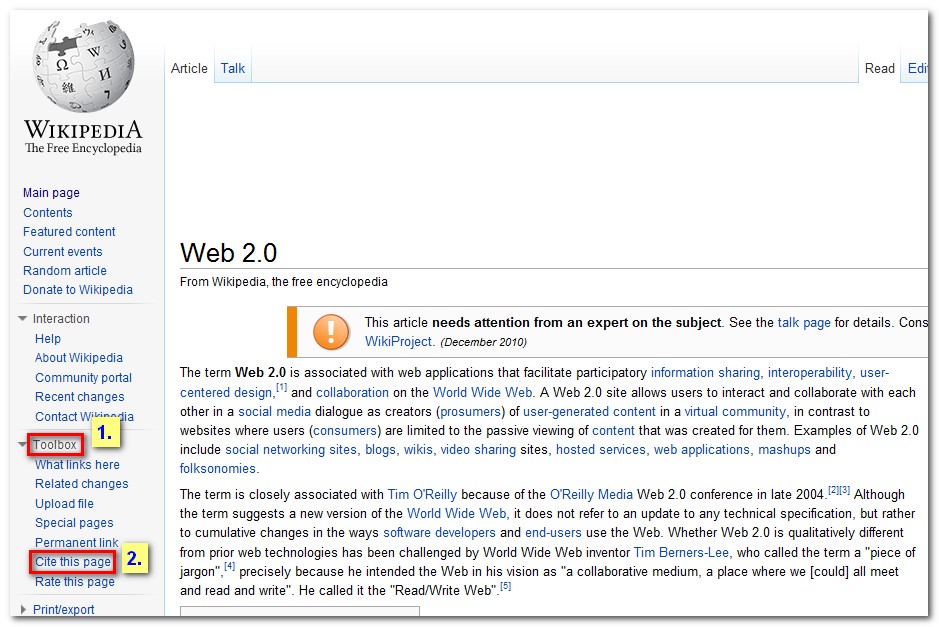Viewport: 939px width, 627px height.
Task: Open the wikis link
Action: (x=417, y=450)
